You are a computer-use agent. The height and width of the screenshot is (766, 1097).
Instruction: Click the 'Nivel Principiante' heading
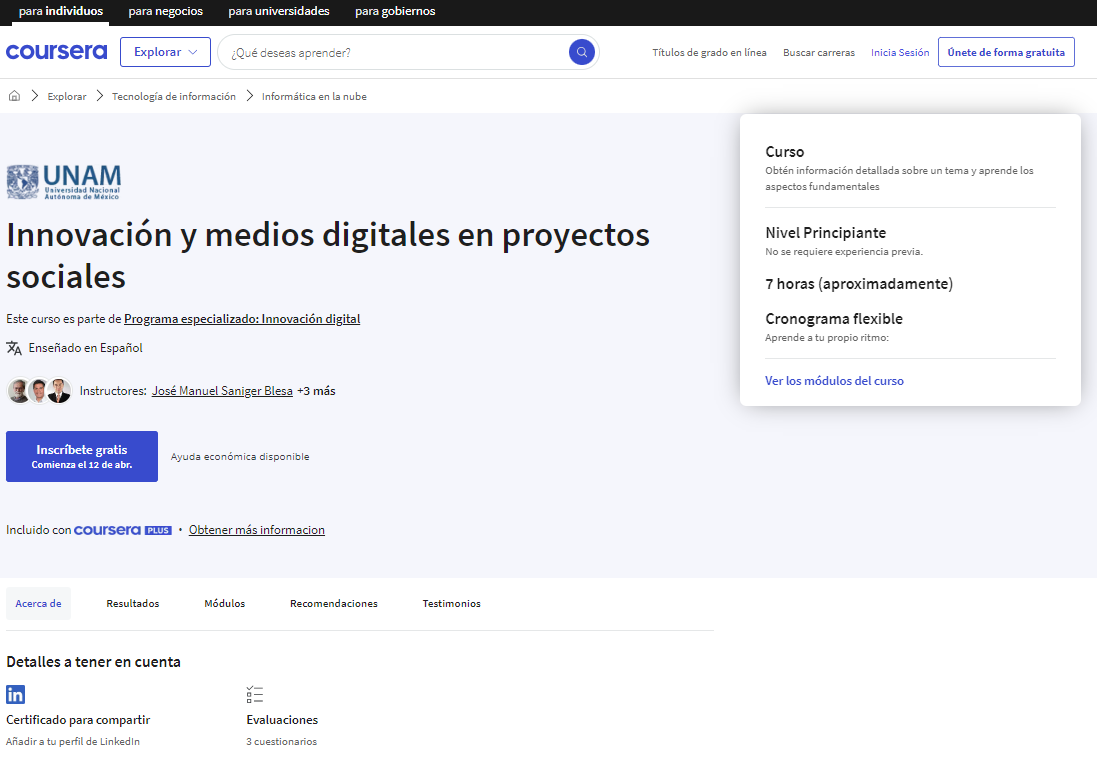826,233
